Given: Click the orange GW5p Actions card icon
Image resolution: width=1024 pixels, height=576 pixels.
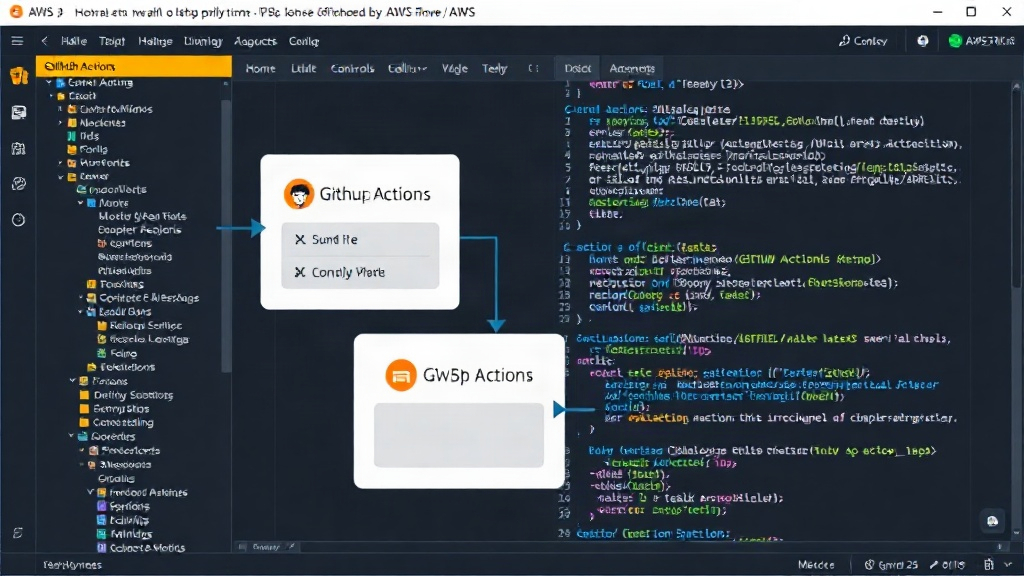Looking at the screenshot, I should 401,376.
